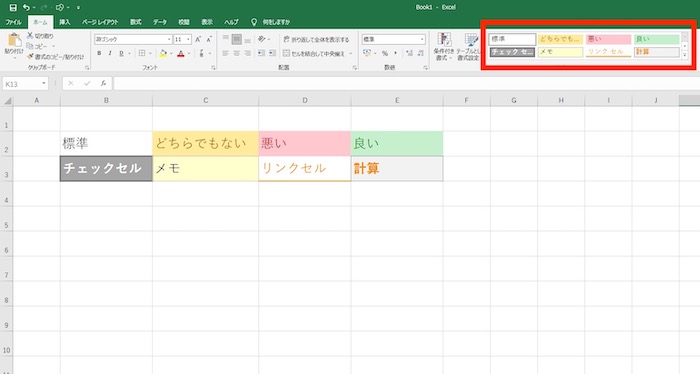
Task: Click the Paste (貼り付け) clipboard icon
Action: (x=14, y=40)
